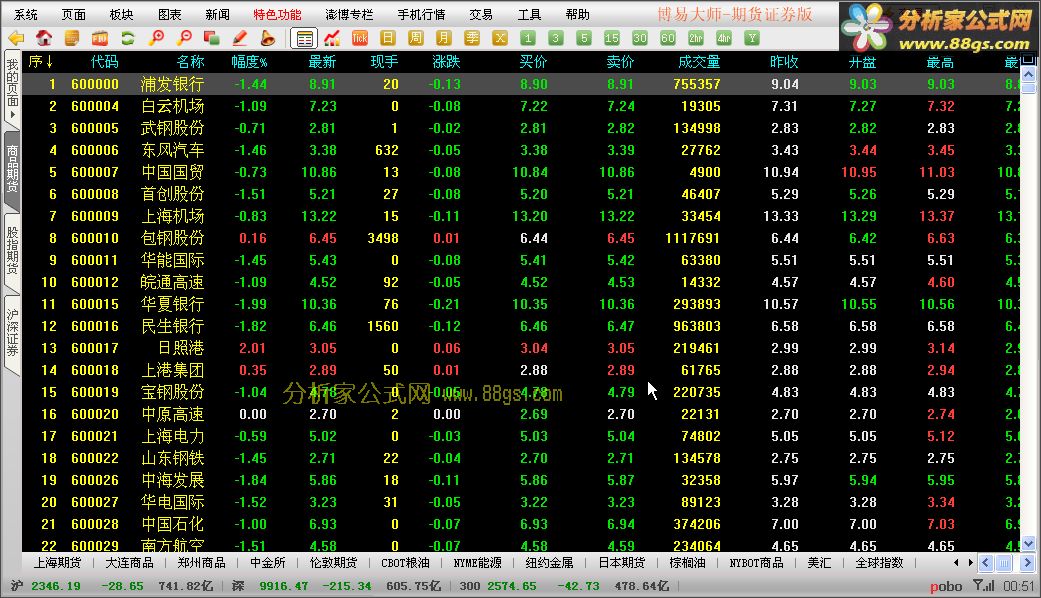
Task: Open the trend line chart icon
Action: [332, 38]
